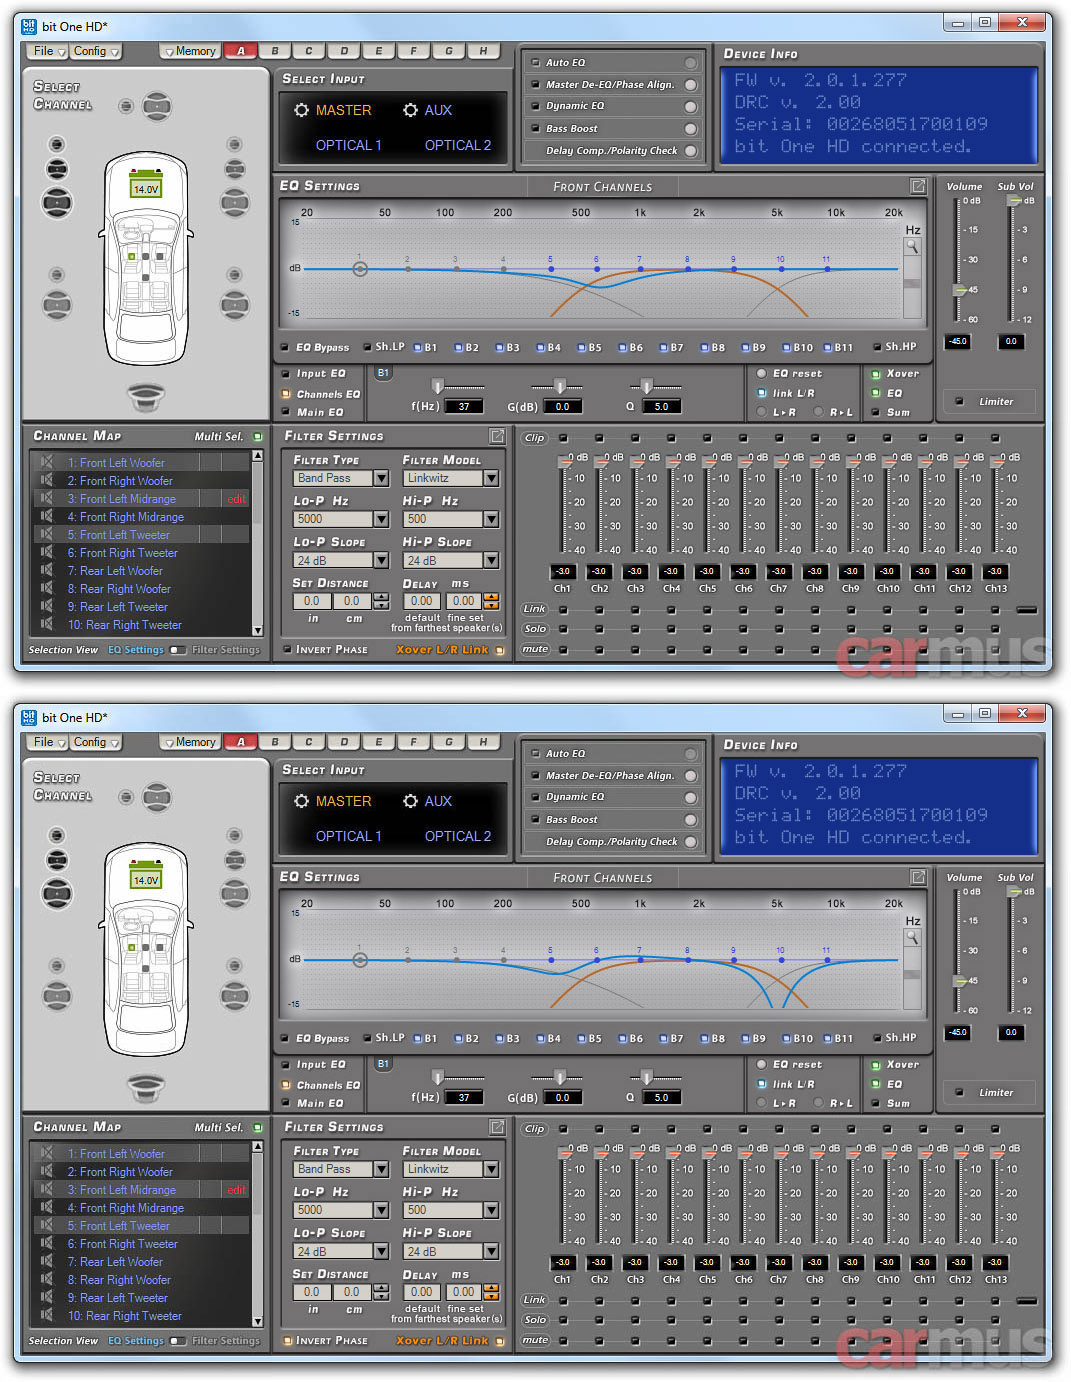
Task: Toggle Invert Phase in the lower window
Action: tap(287, 1340)
